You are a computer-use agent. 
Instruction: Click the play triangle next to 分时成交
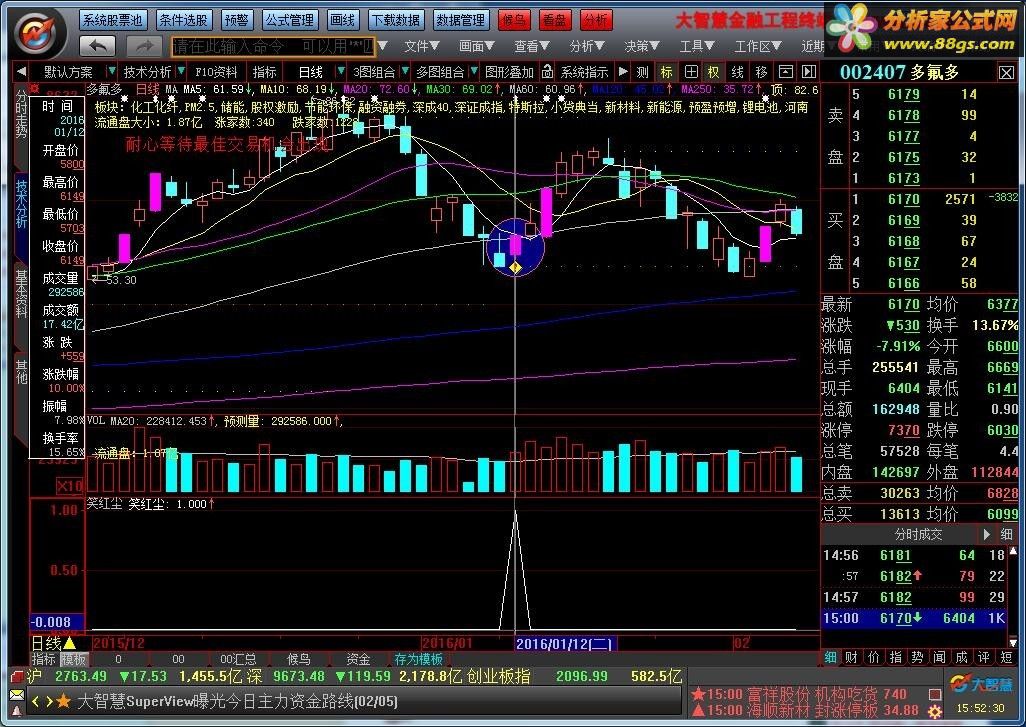[987, 534]
